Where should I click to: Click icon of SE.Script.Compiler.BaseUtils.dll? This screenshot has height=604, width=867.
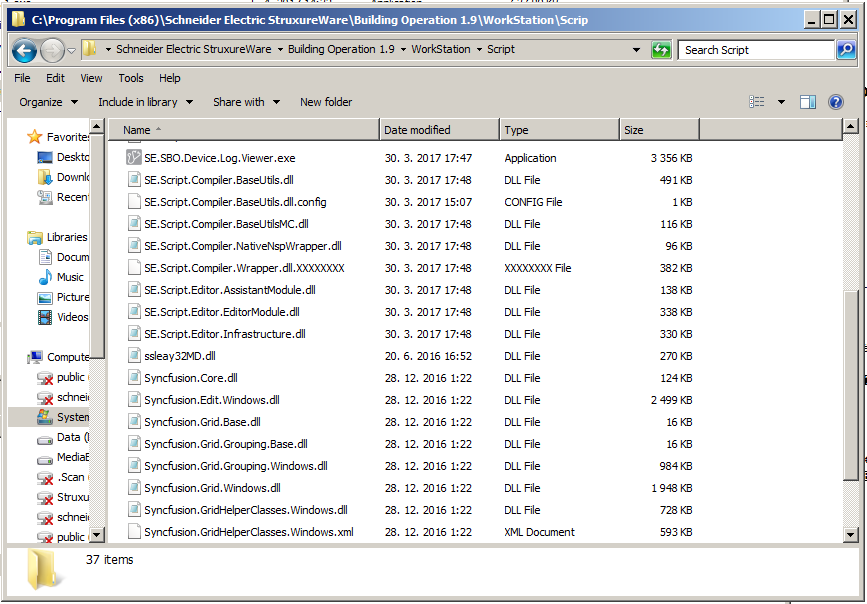(133, 180)
